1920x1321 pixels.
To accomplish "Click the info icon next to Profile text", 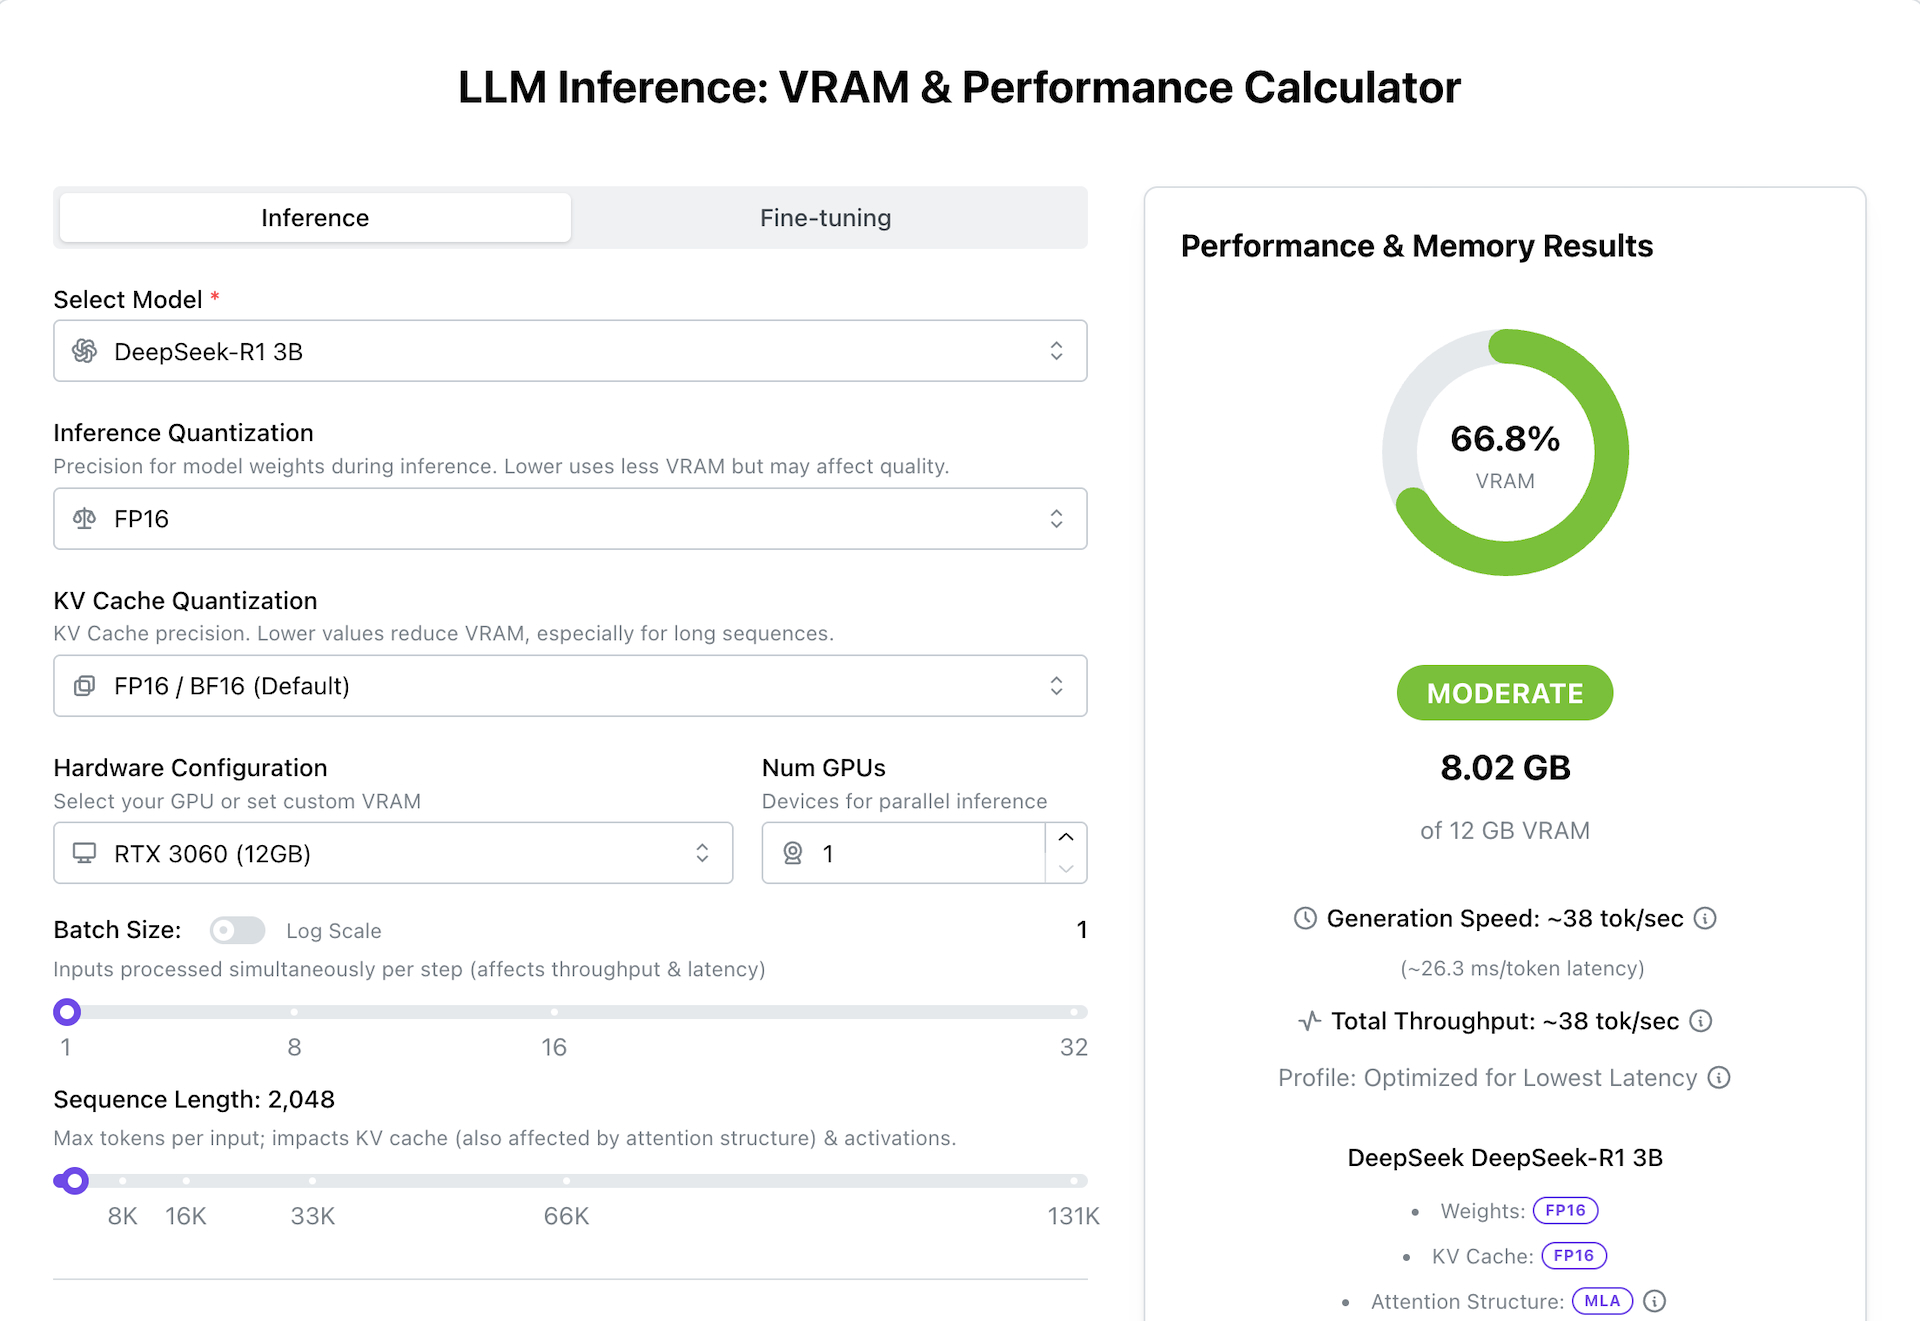I will tap(1719, 1078).
